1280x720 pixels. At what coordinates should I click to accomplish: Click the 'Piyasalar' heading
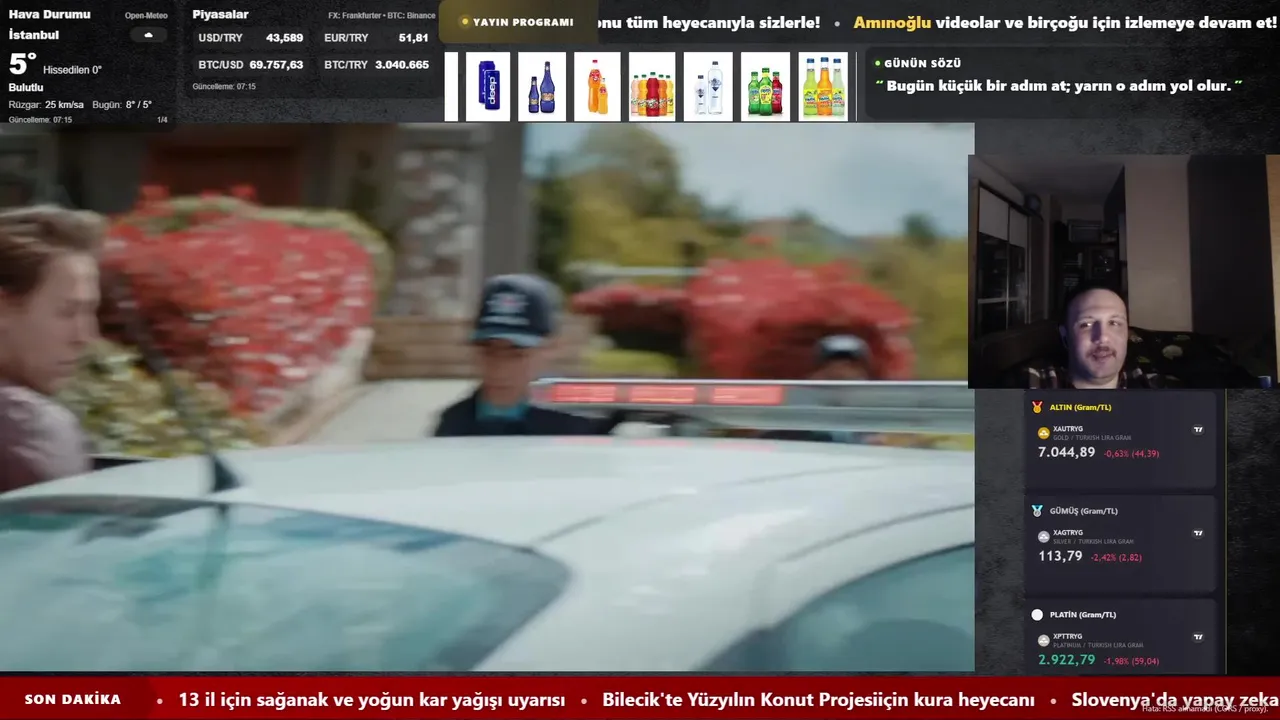click(220, 14)
